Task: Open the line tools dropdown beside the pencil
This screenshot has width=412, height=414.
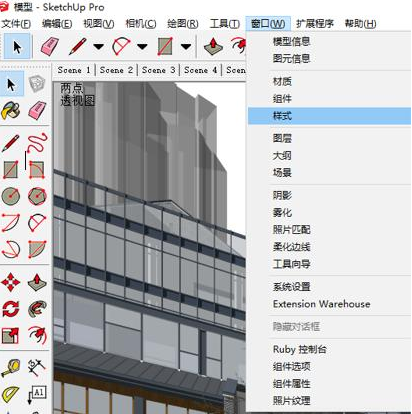Action: pyautogui.click(x=98, y=46)
